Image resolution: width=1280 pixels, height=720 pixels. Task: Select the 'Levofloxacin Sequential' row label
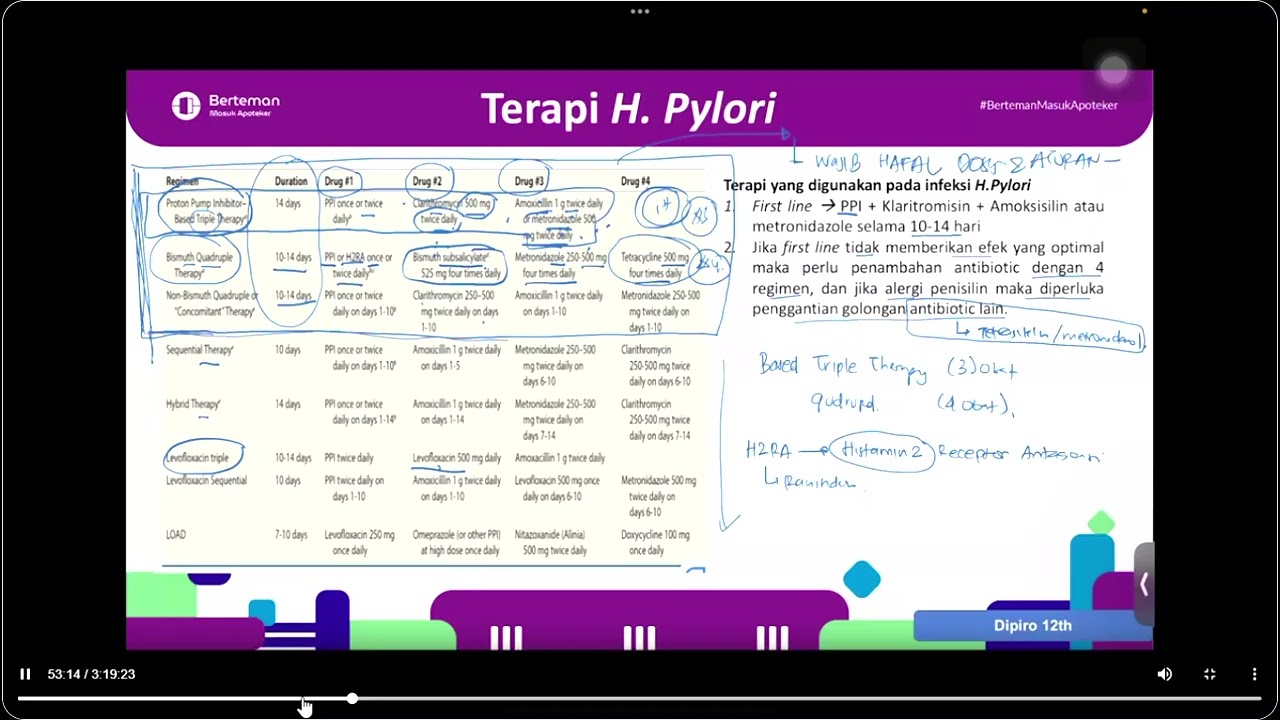[206, 481]
